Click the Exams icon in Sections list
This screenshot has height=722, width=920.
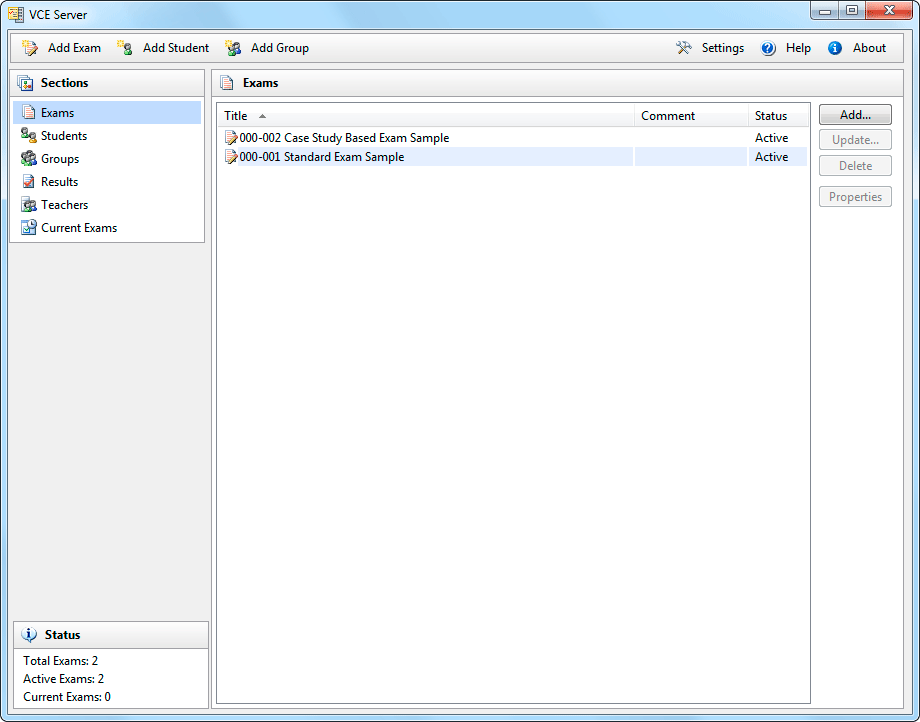pos(28,112)
